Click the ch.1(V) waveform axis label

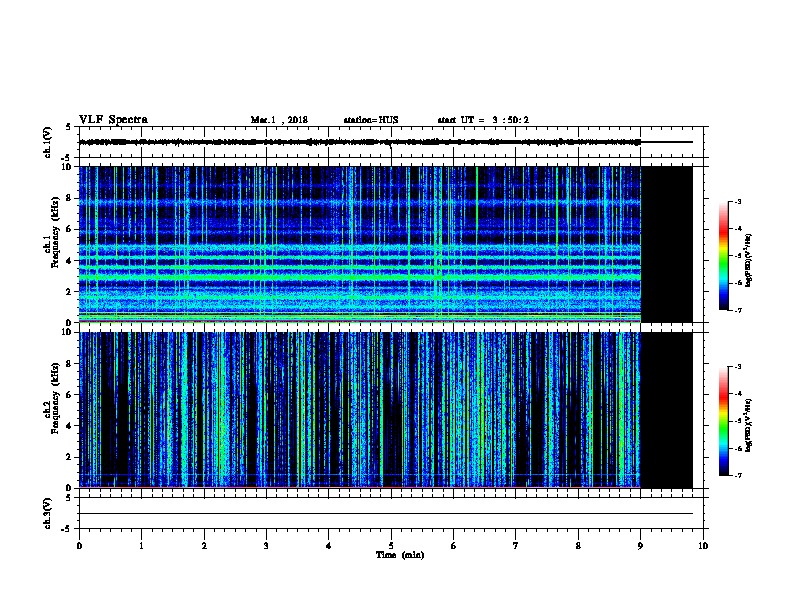[x=47, y=142]
